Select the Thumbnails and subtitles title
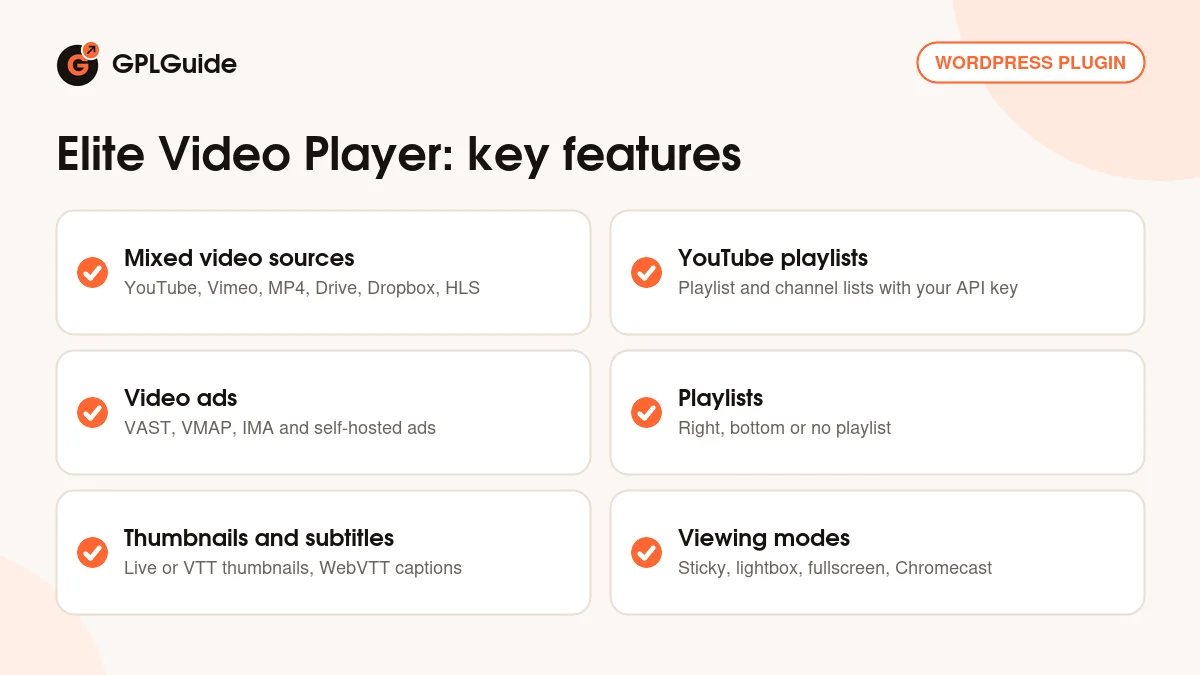The width and height of the screenshot is (1200, 675). tap(259, 538)
